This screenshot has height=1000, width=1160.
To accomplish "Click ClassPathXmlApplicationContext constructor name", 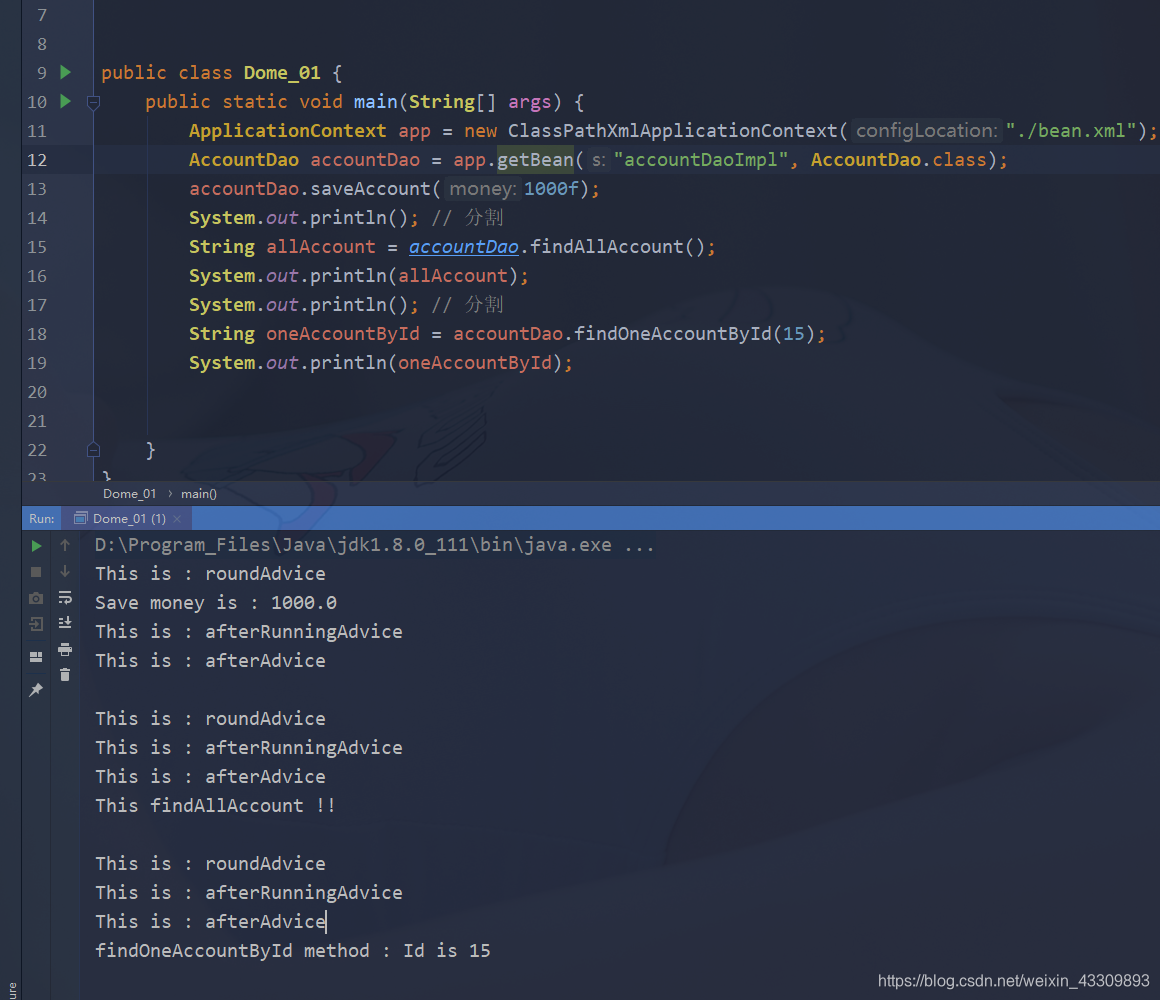I will tap(672, 131).
